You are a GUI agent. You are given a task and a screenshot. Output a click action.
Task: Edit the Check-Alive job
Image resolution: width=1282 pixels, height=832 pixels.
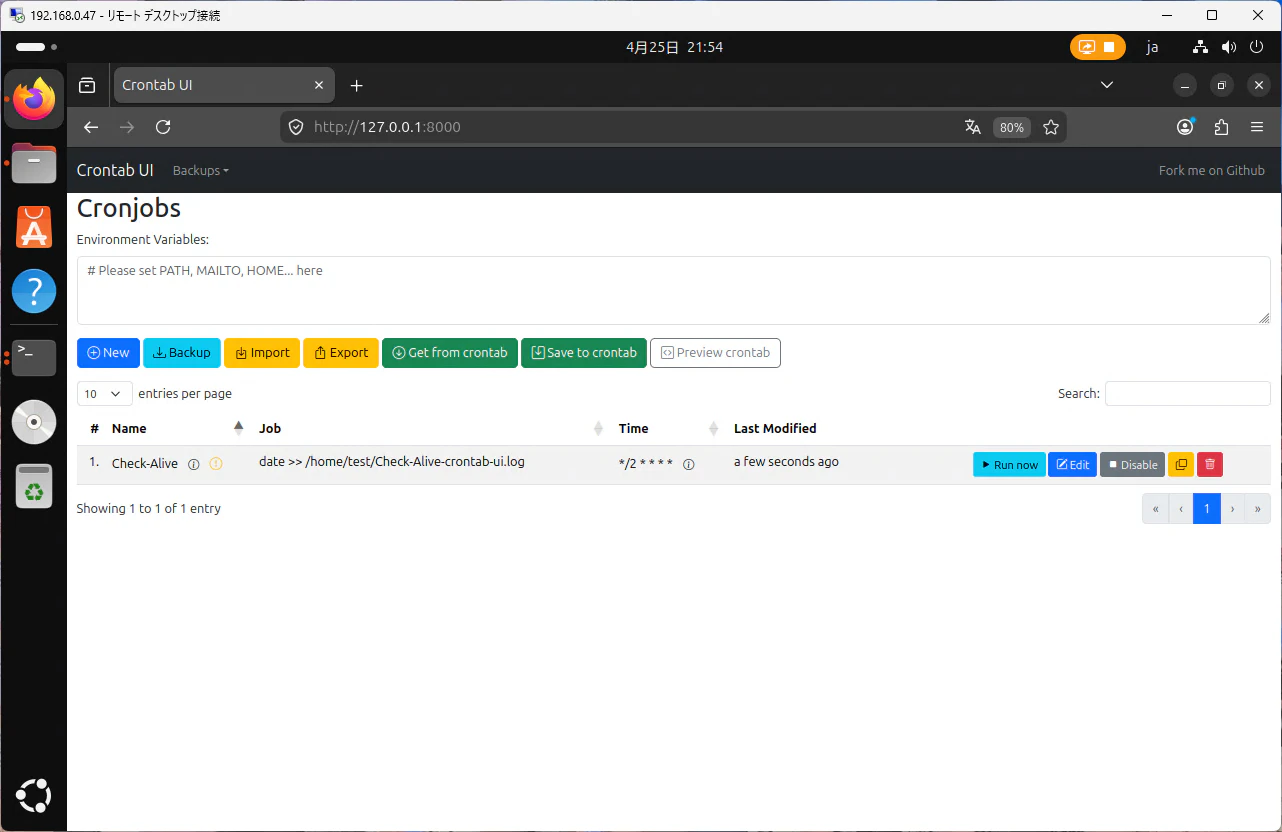pos(1072,464)
